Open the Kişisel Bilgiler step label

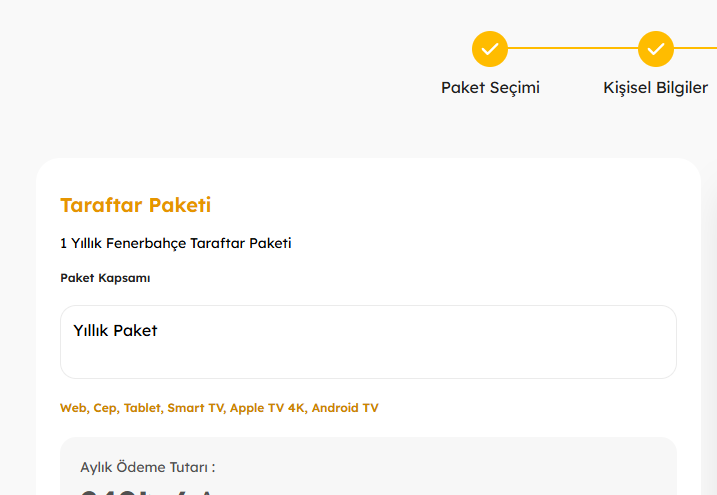(655, 87)
